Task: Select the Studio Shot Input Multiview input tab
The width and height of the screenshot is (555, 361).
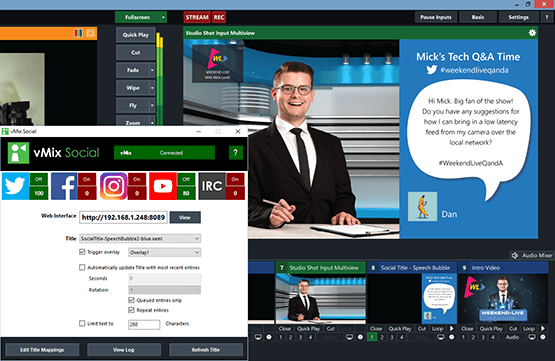Action: [x=321, y=268]
